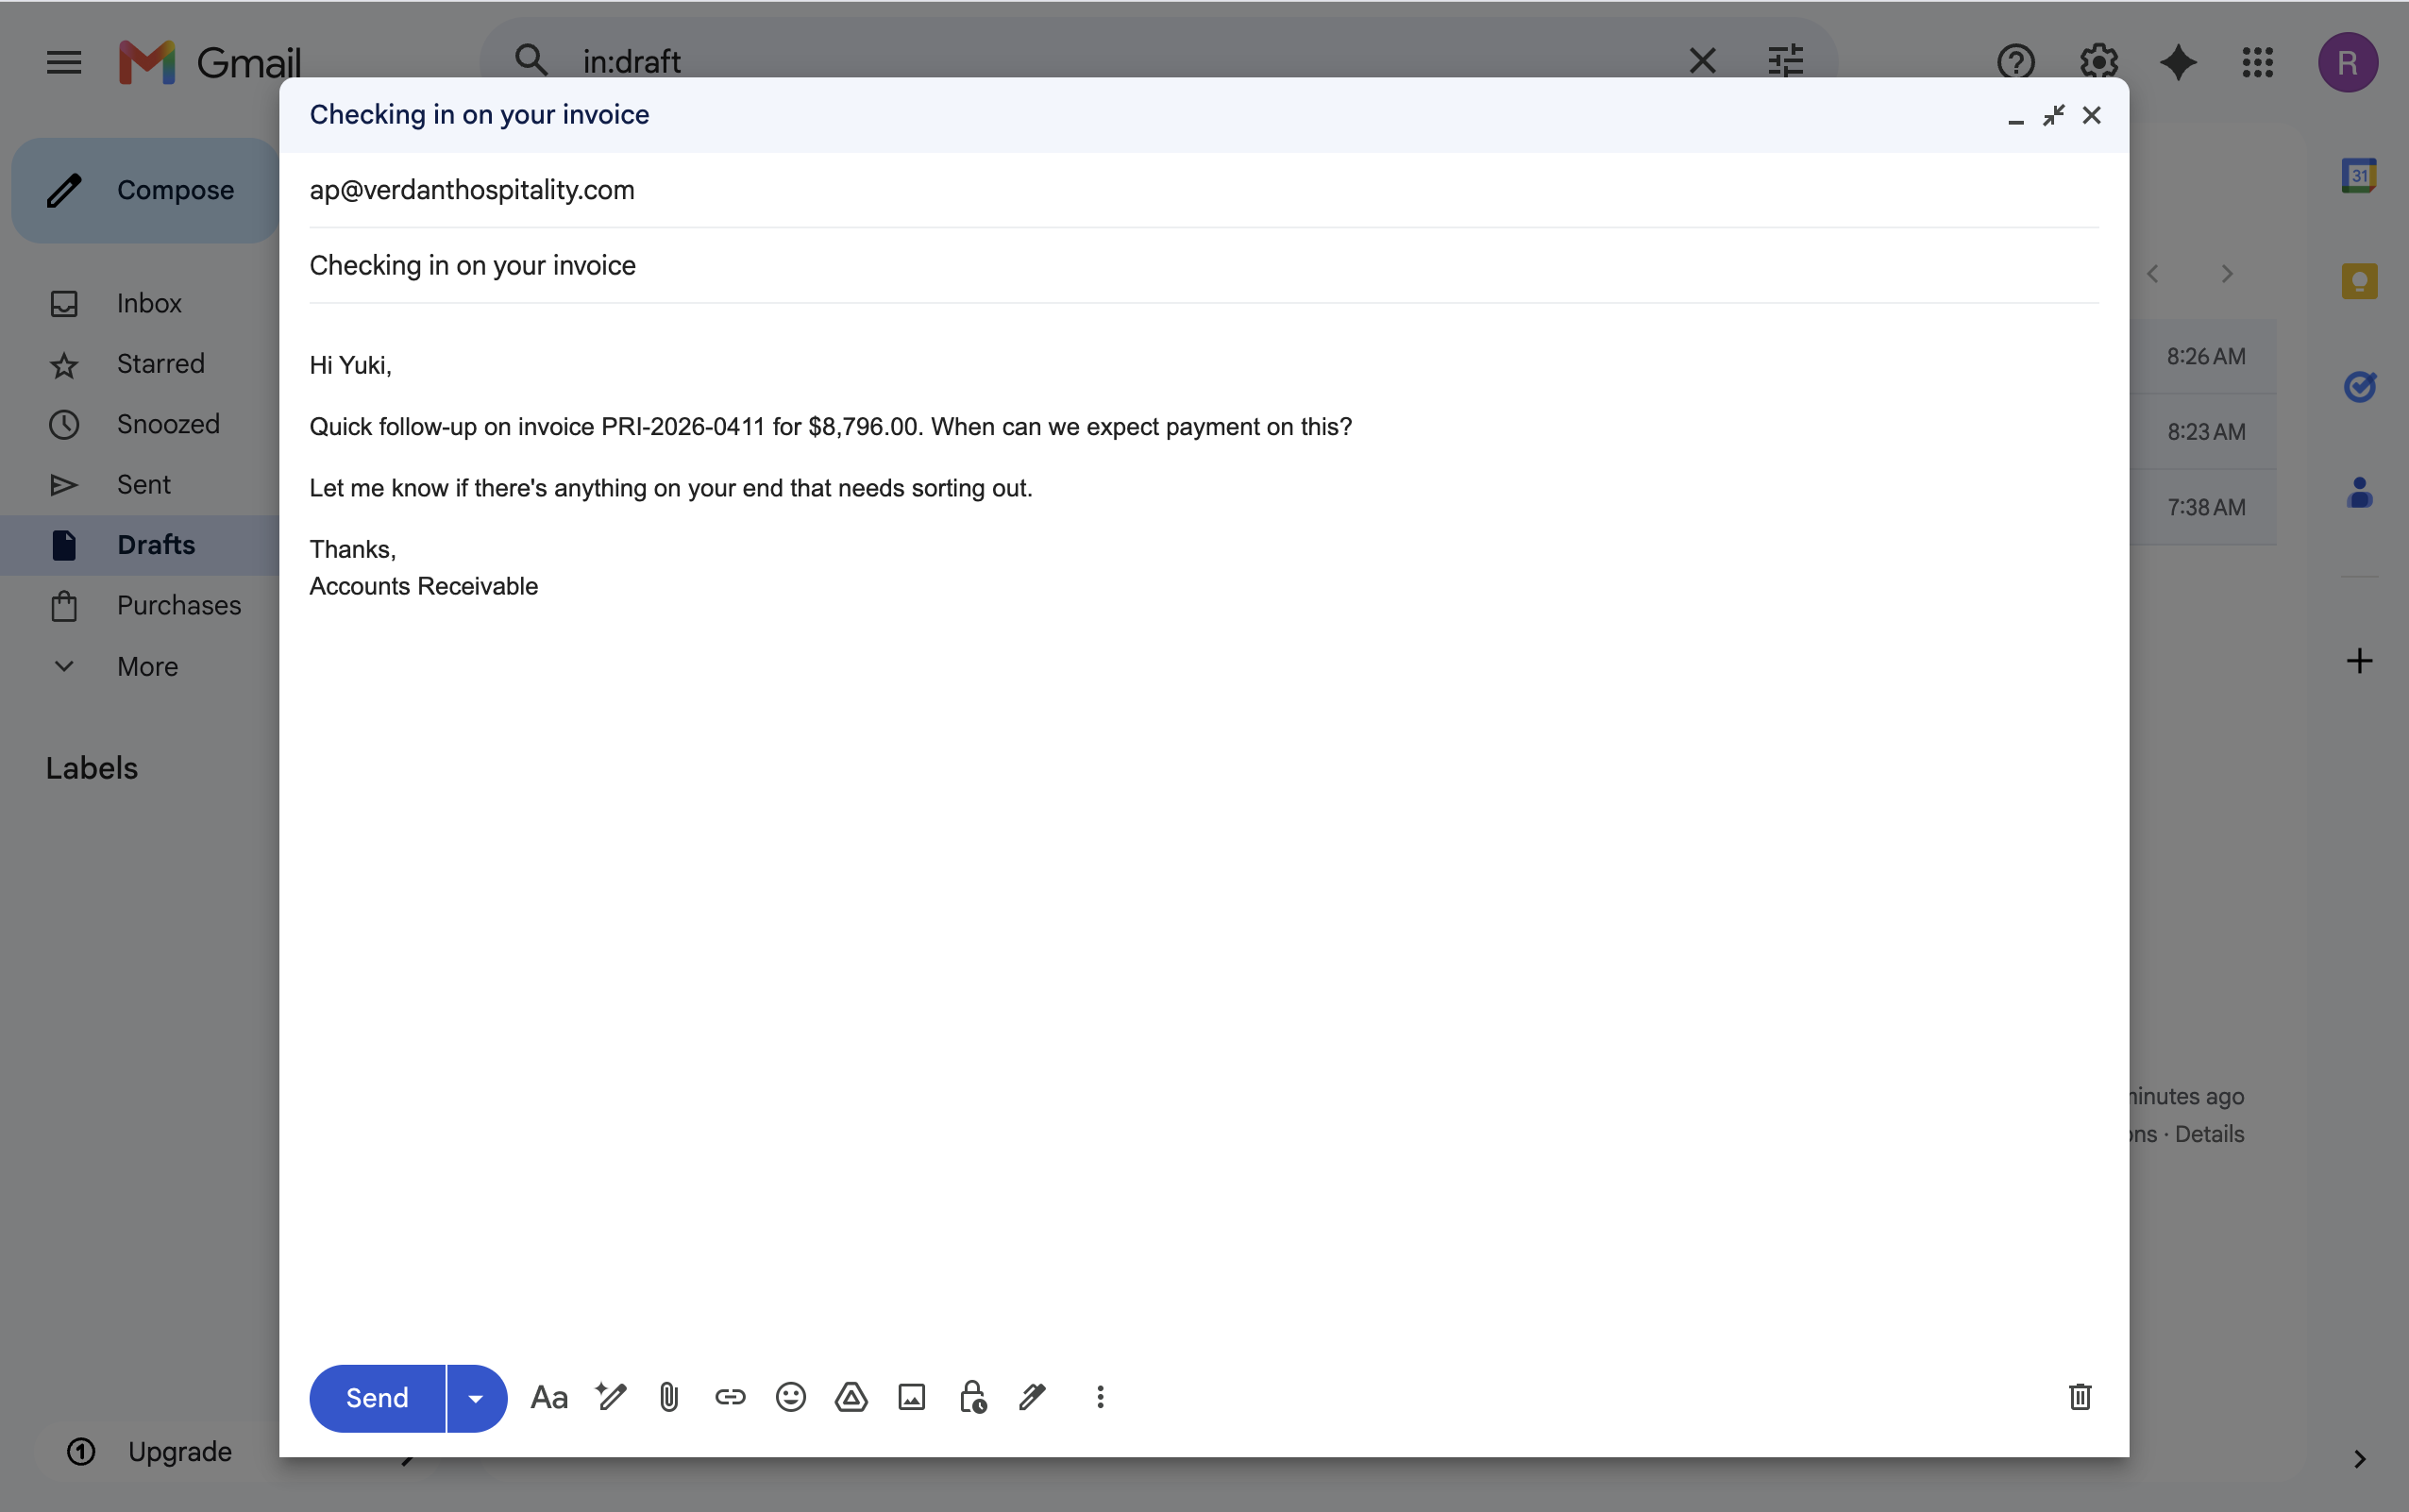Exit full screen on compose window
Screen dimensions: 2409x1512
2053,116
